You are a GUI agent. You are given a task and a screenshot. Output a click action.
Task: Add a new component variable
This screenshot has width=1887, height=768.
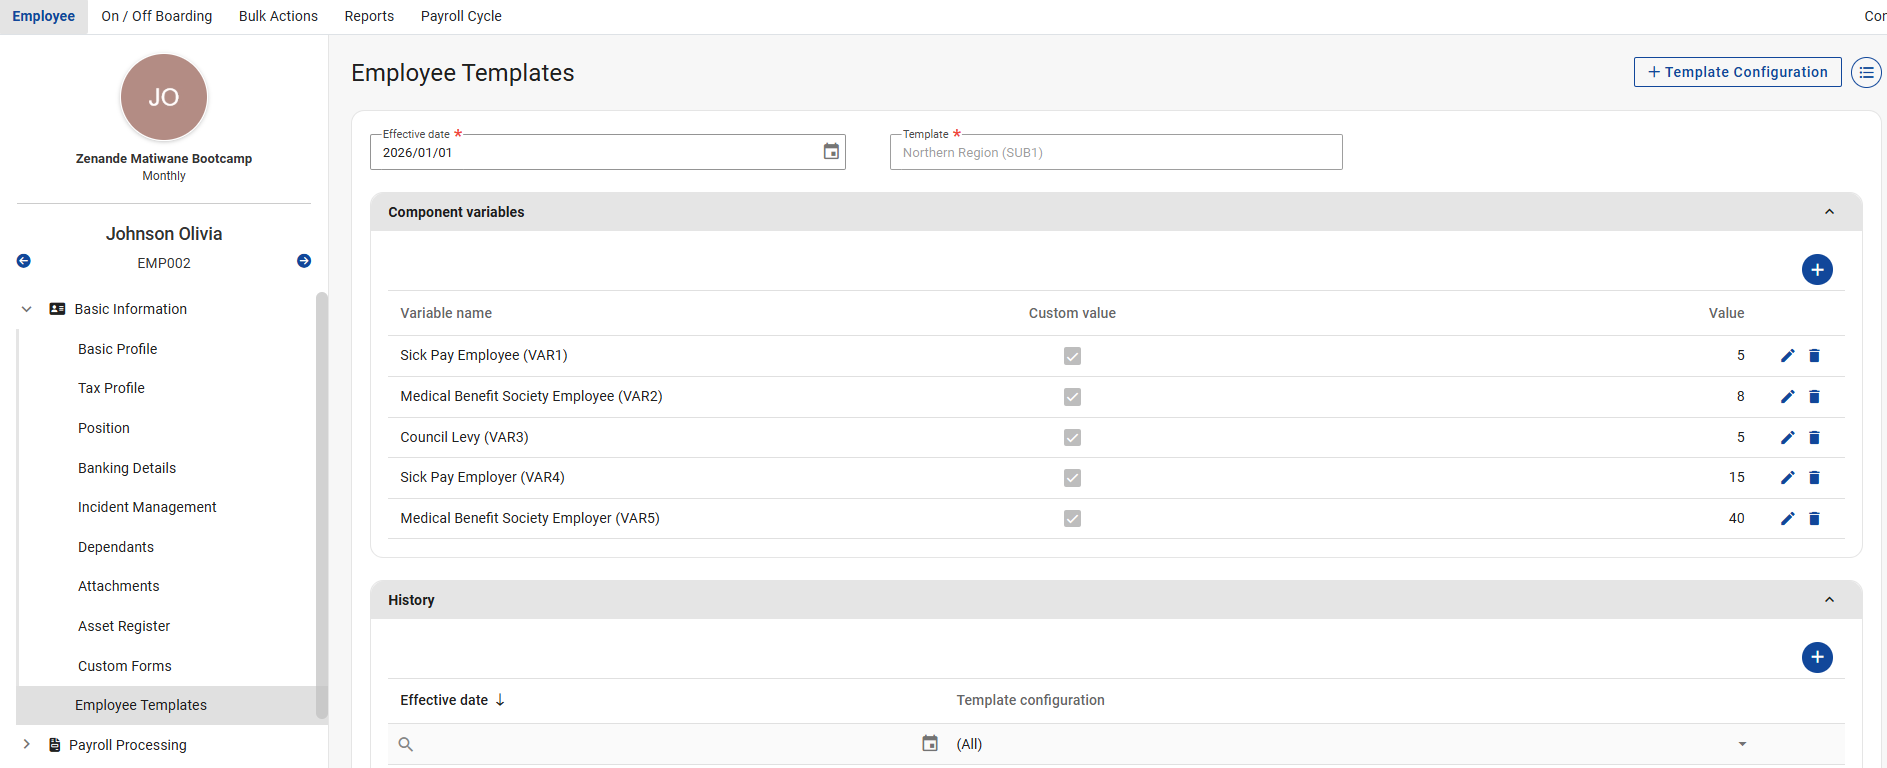point(1816,270)
